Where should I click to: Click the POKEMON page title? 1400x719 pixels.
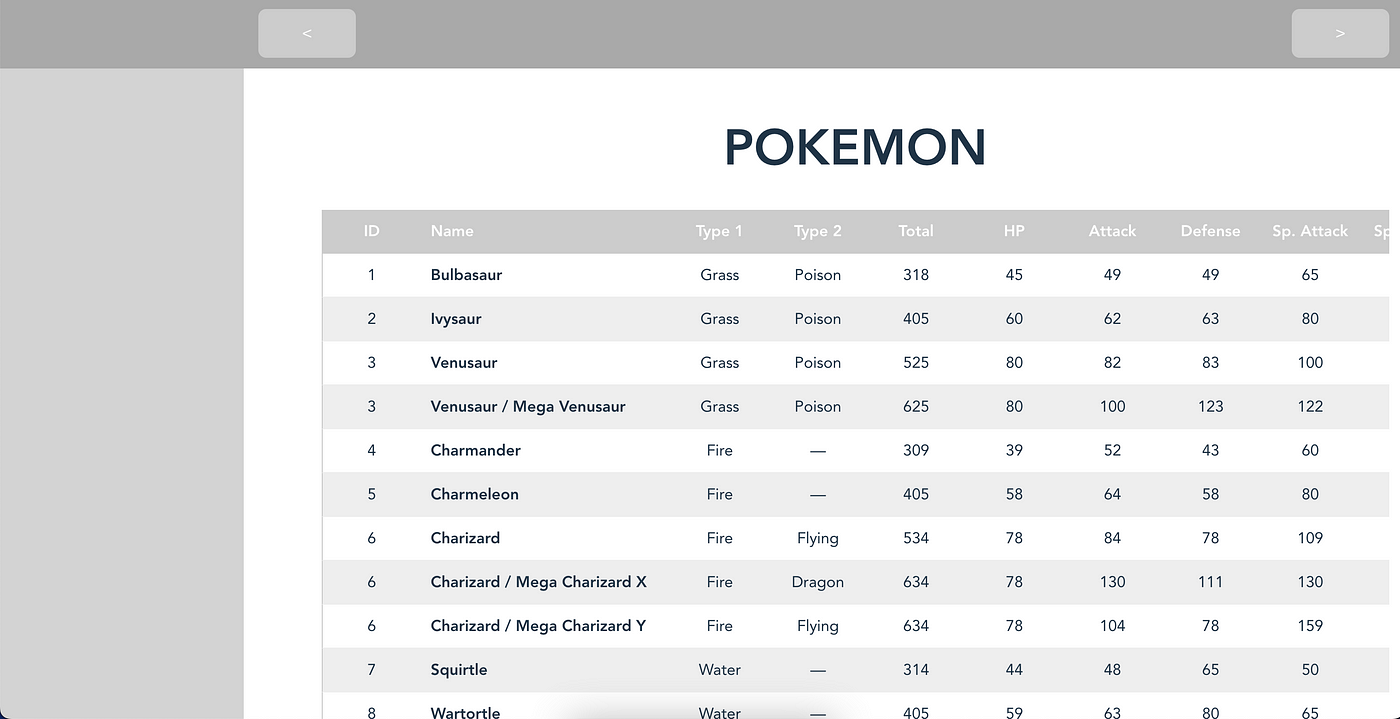coord(855,148)
